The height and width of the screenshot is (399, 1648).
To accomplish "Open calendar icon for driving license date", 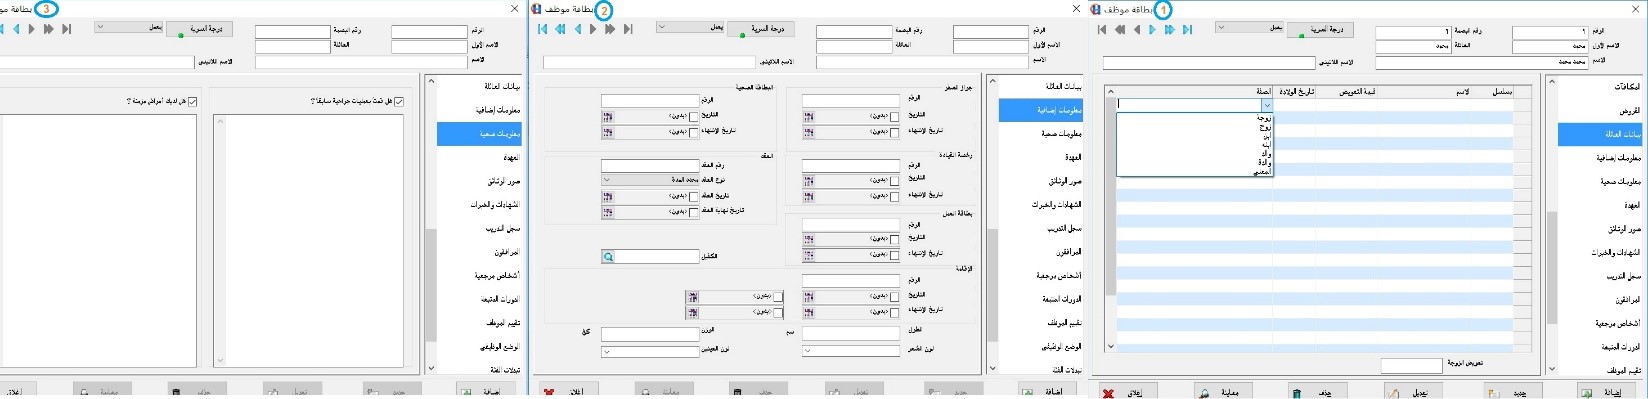I will click(x=808, y=180).
